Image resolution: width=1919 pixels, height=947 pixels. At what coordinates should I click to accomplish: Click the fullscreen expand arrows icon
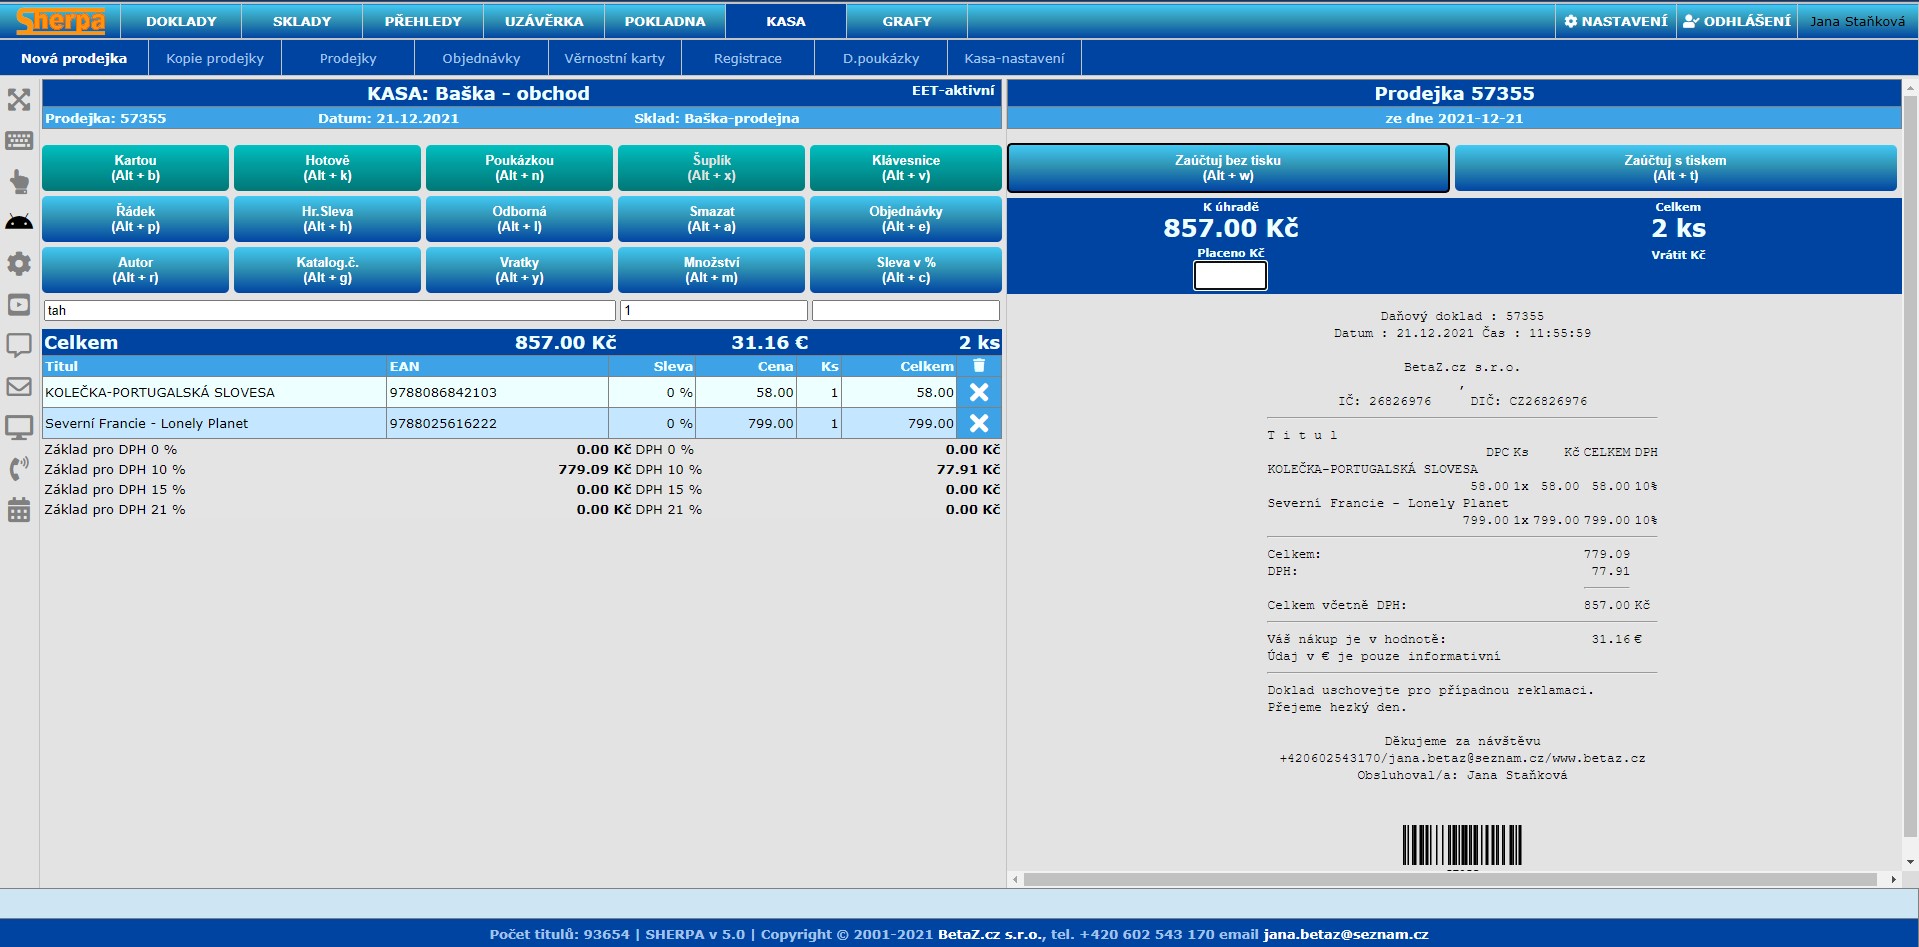tap(19, 99)
